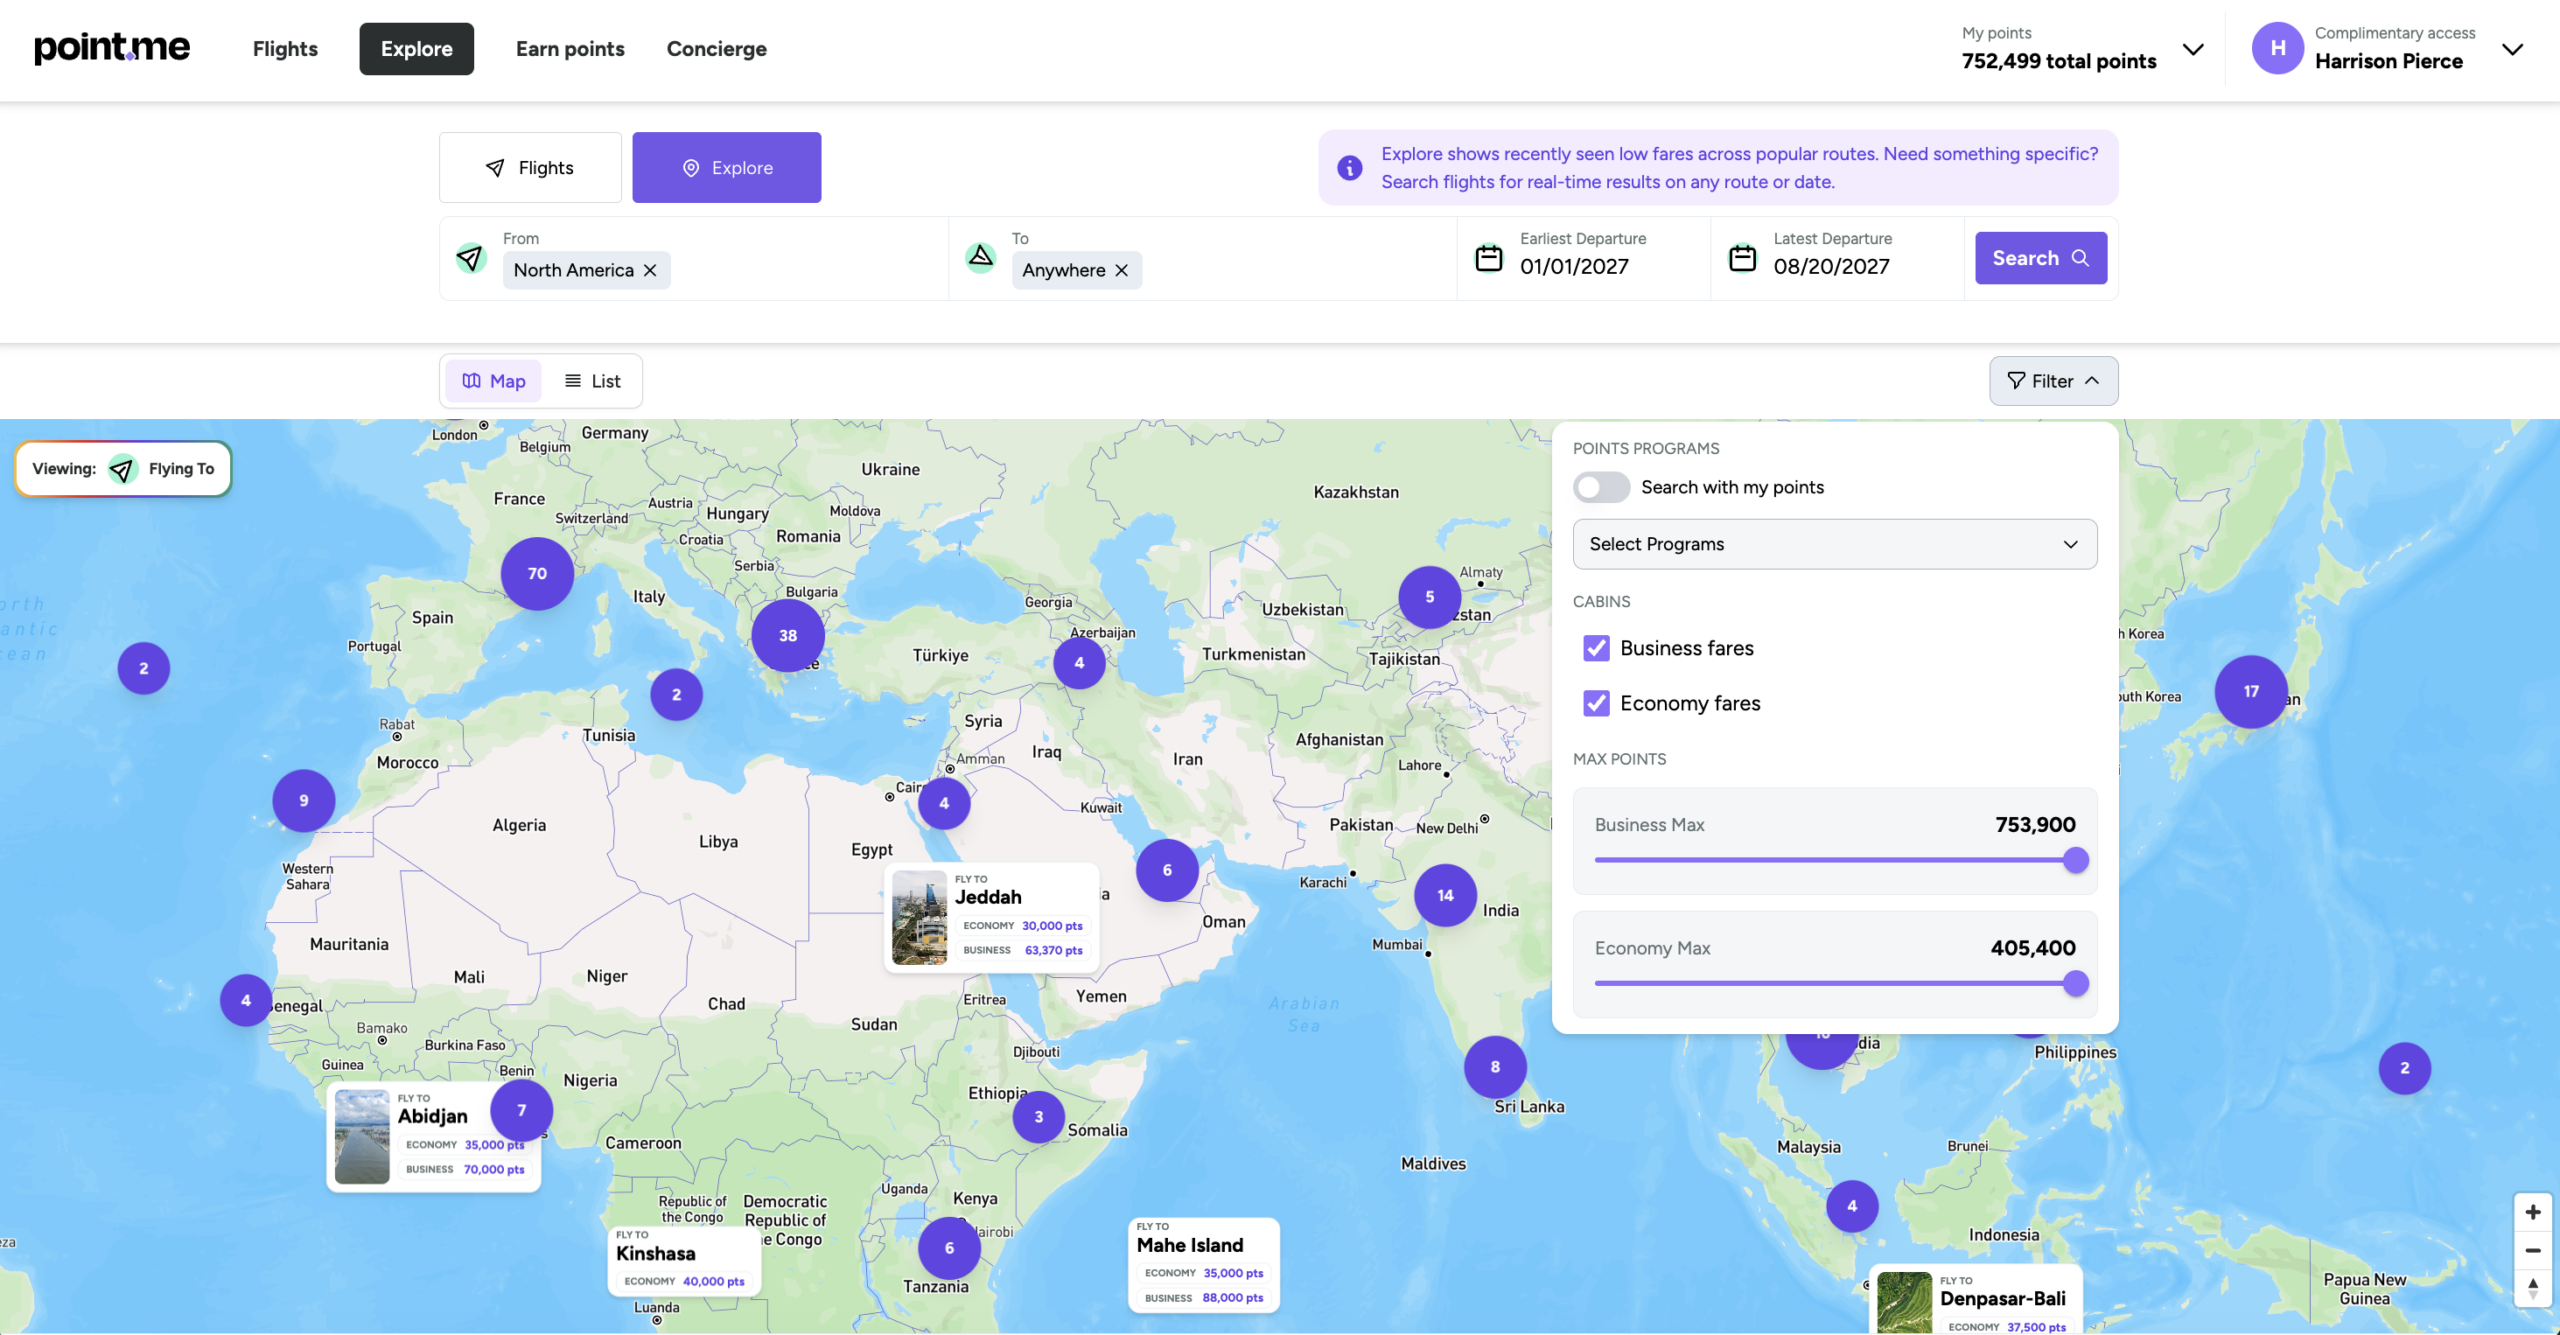Open the Earn points menu item
The height and width of the screenshot is (1335, 2560).
click(x=570, y=48)
